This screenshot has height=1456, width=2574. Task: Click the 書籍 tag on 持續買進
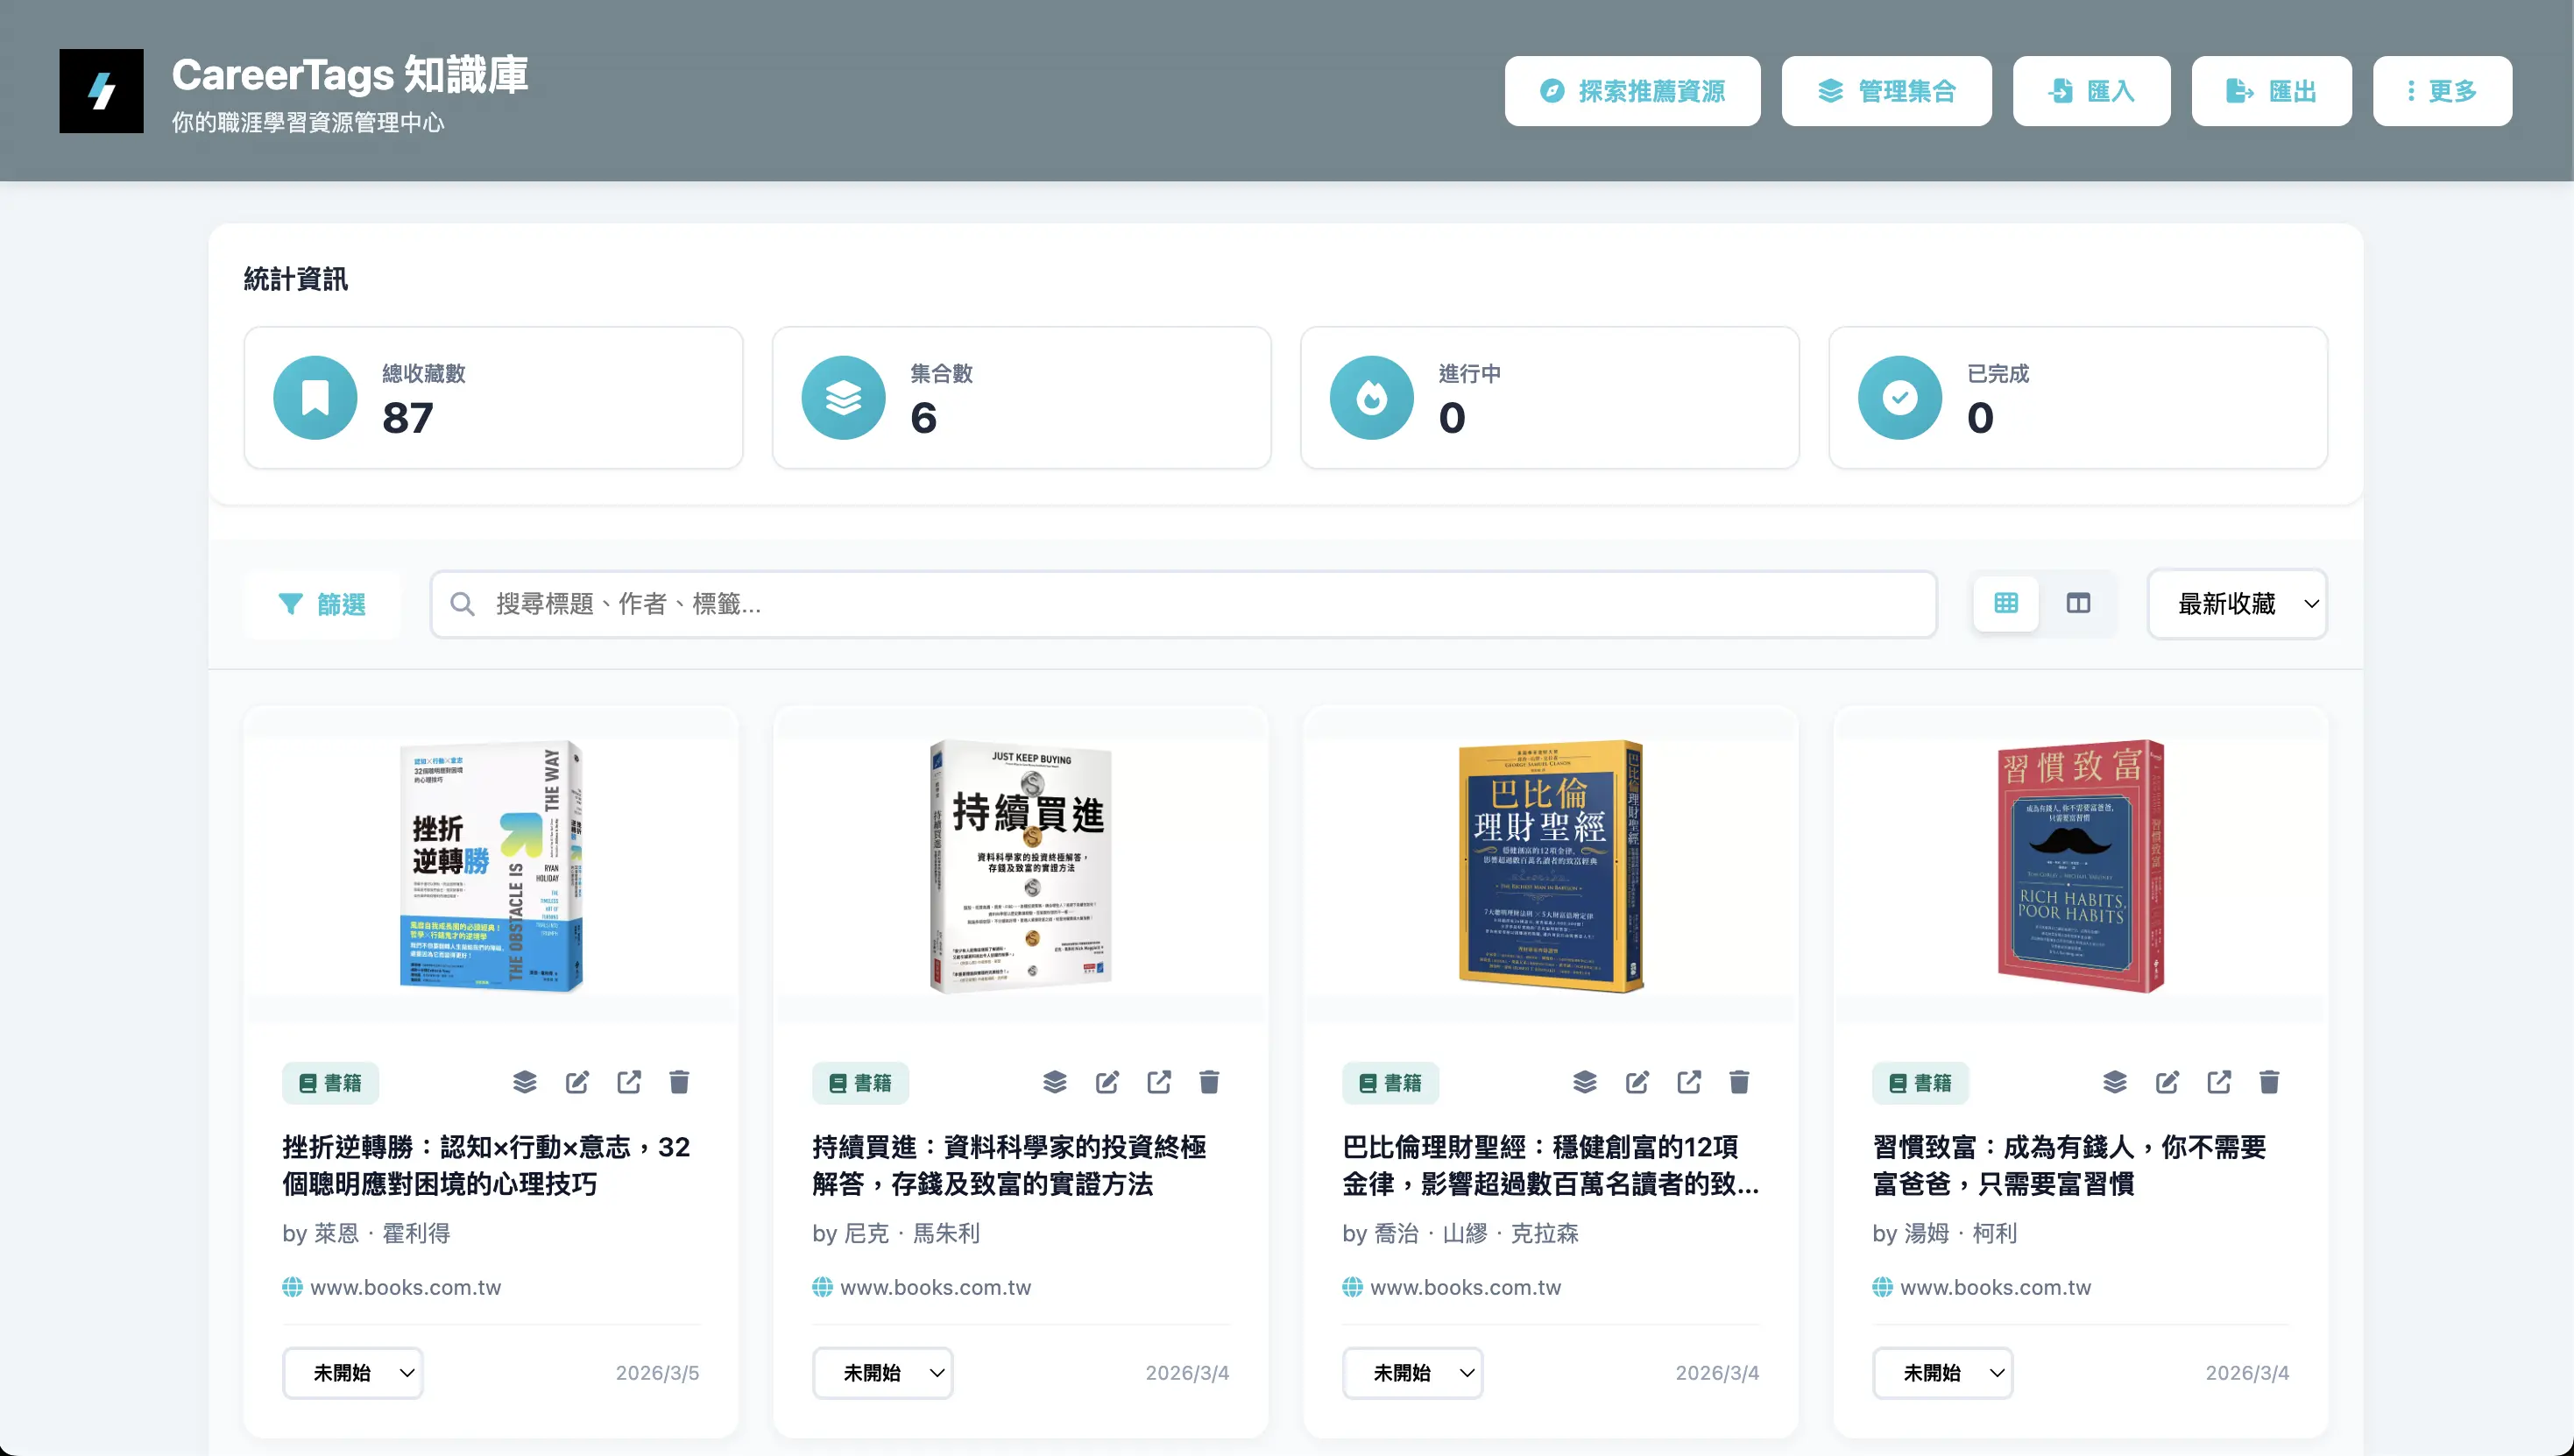(x=860, y=1083)
